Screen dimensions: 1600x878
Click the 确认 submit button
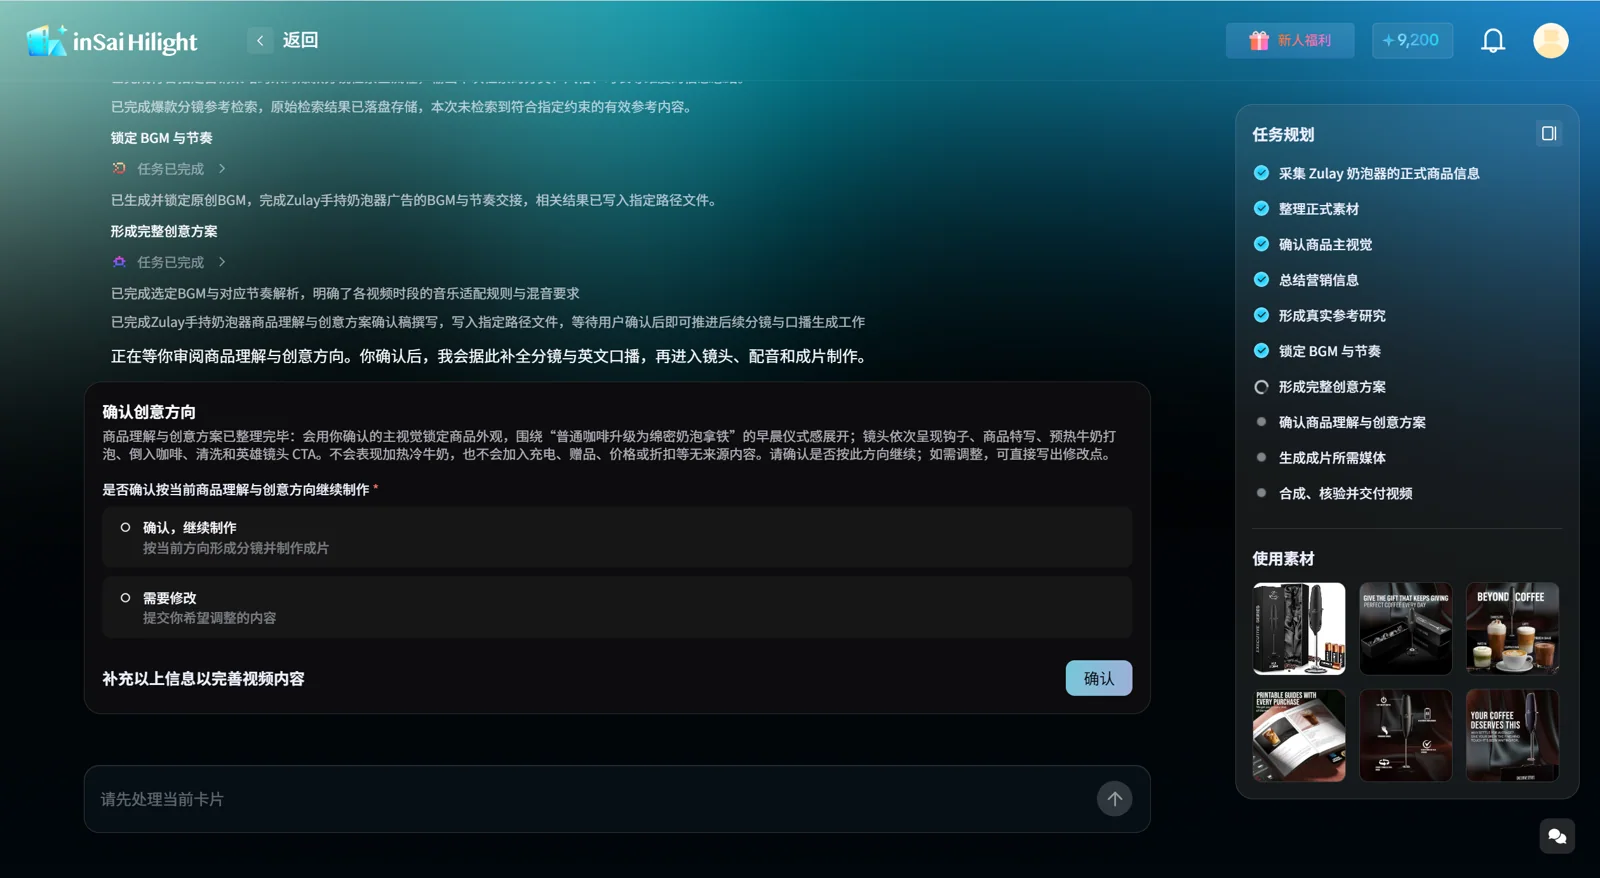[x=1098, y=678]
